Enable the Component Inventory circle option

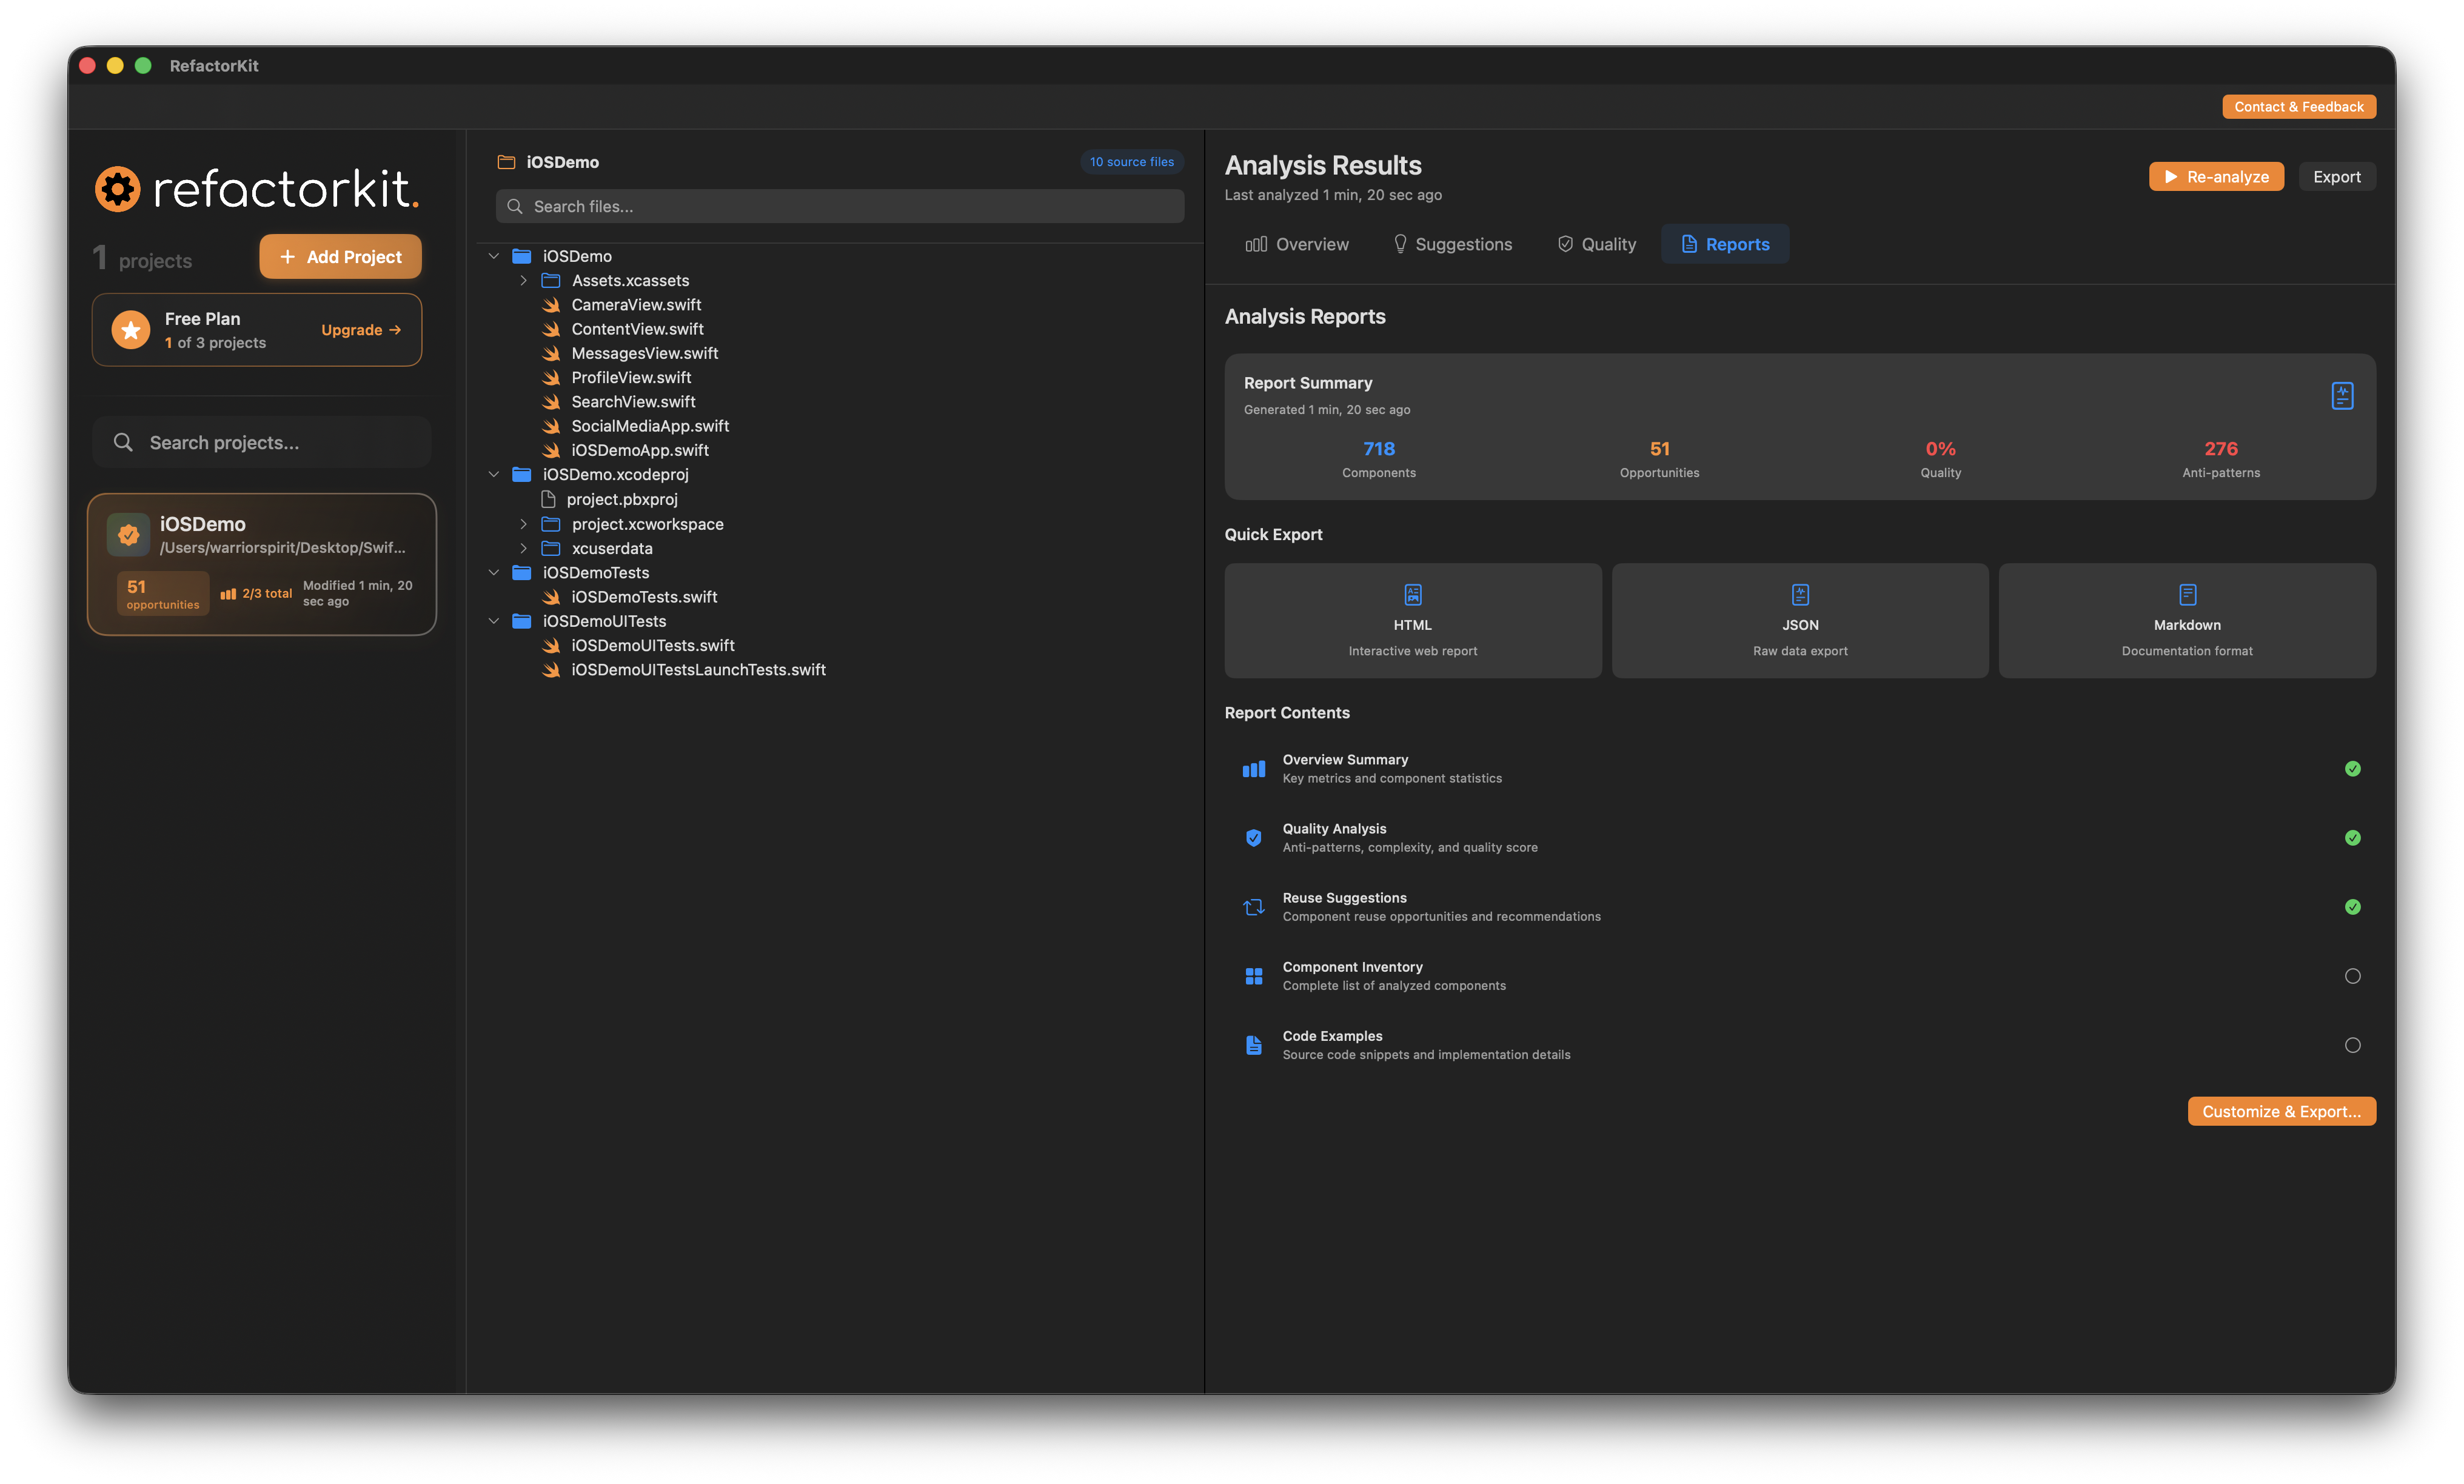click(x=2352, y=976)
